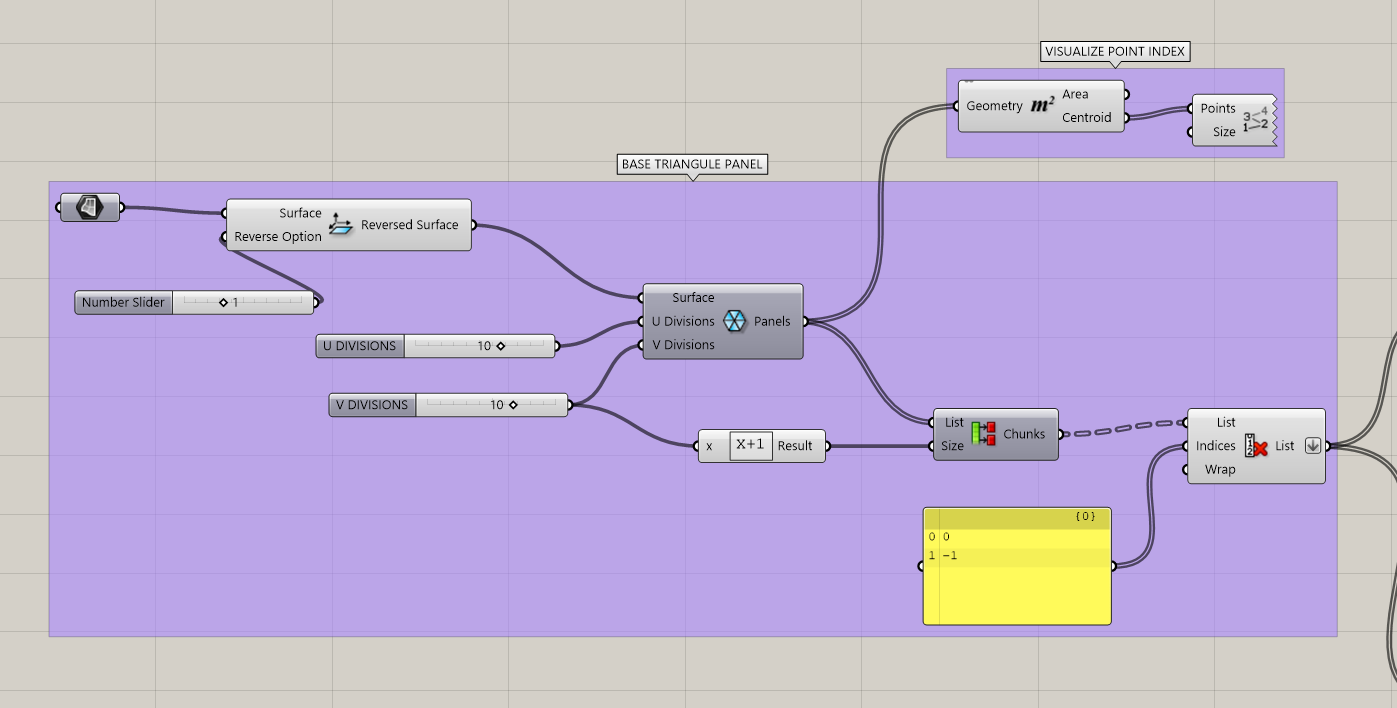Click the List input of Cull Index
The width and height of the screenshot is (1397, 708).
tap(1226, 422)
